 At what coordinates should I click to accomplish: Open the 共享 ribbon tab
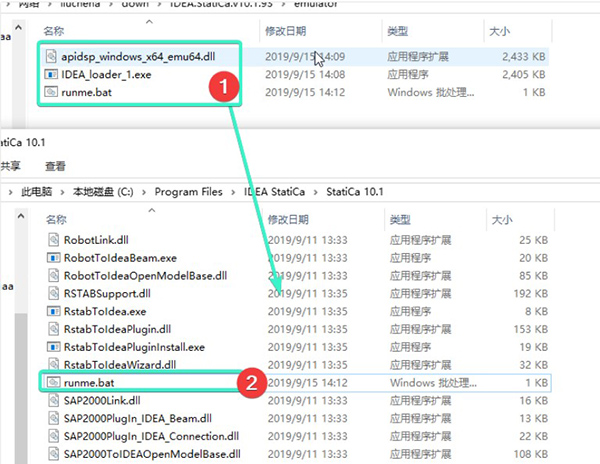[10, 166]
